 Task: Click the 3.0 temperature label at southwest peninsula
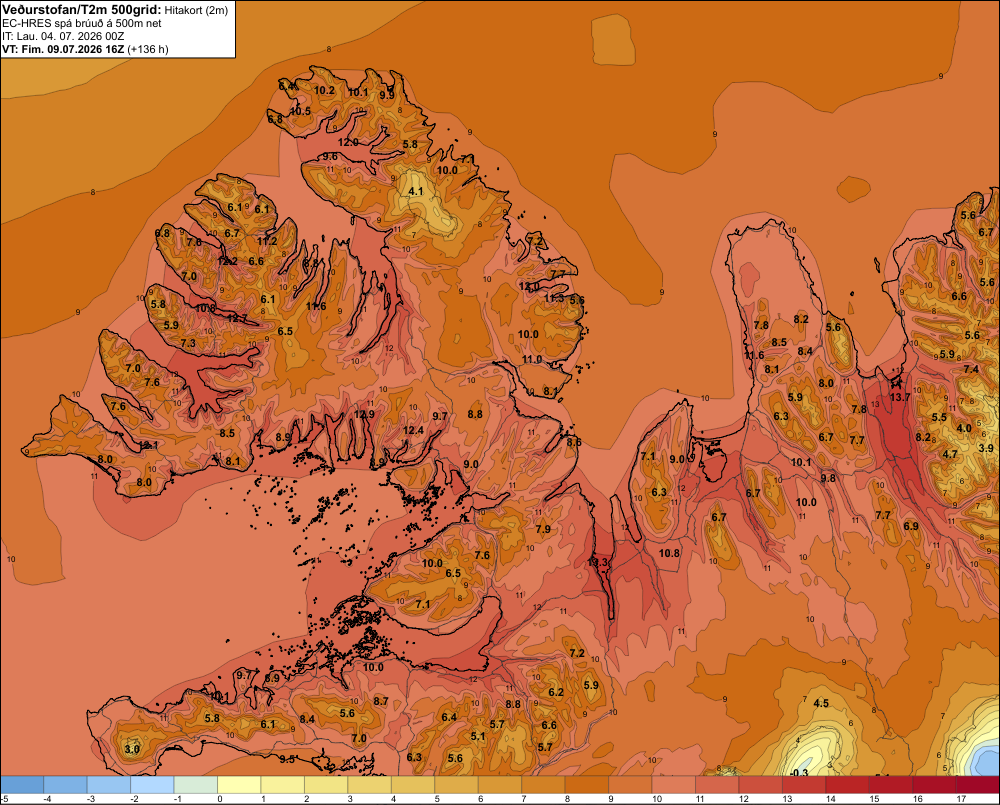coord(132,749)
